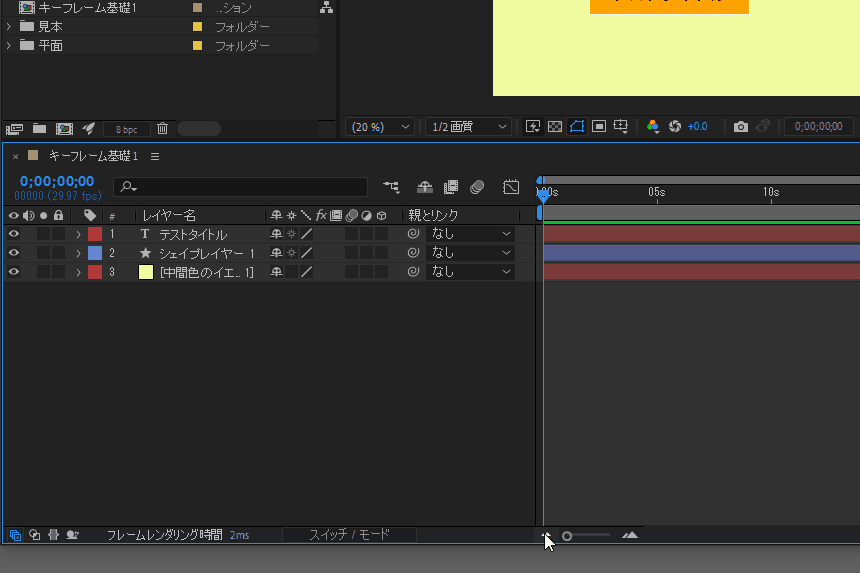Open the Show Channel color icon
Viewport: 860px width, 573px height.
click(x=653, y=127)
